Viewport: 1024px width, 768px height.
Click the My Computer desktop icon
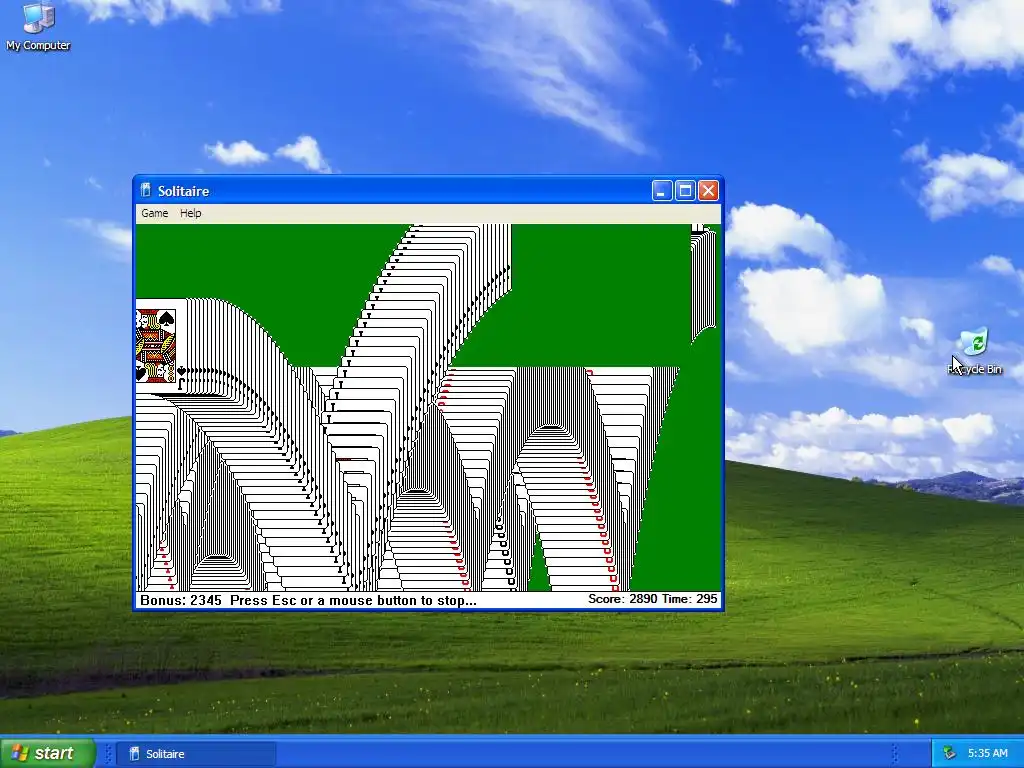coord(38,26)
